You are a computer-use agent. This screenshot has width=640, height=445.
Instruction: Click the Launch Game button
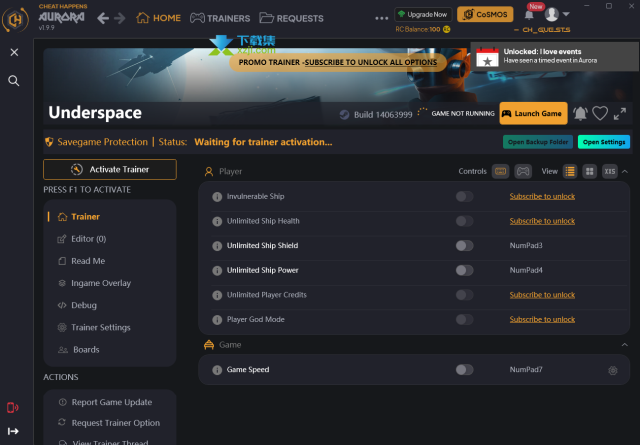[533, 113]
